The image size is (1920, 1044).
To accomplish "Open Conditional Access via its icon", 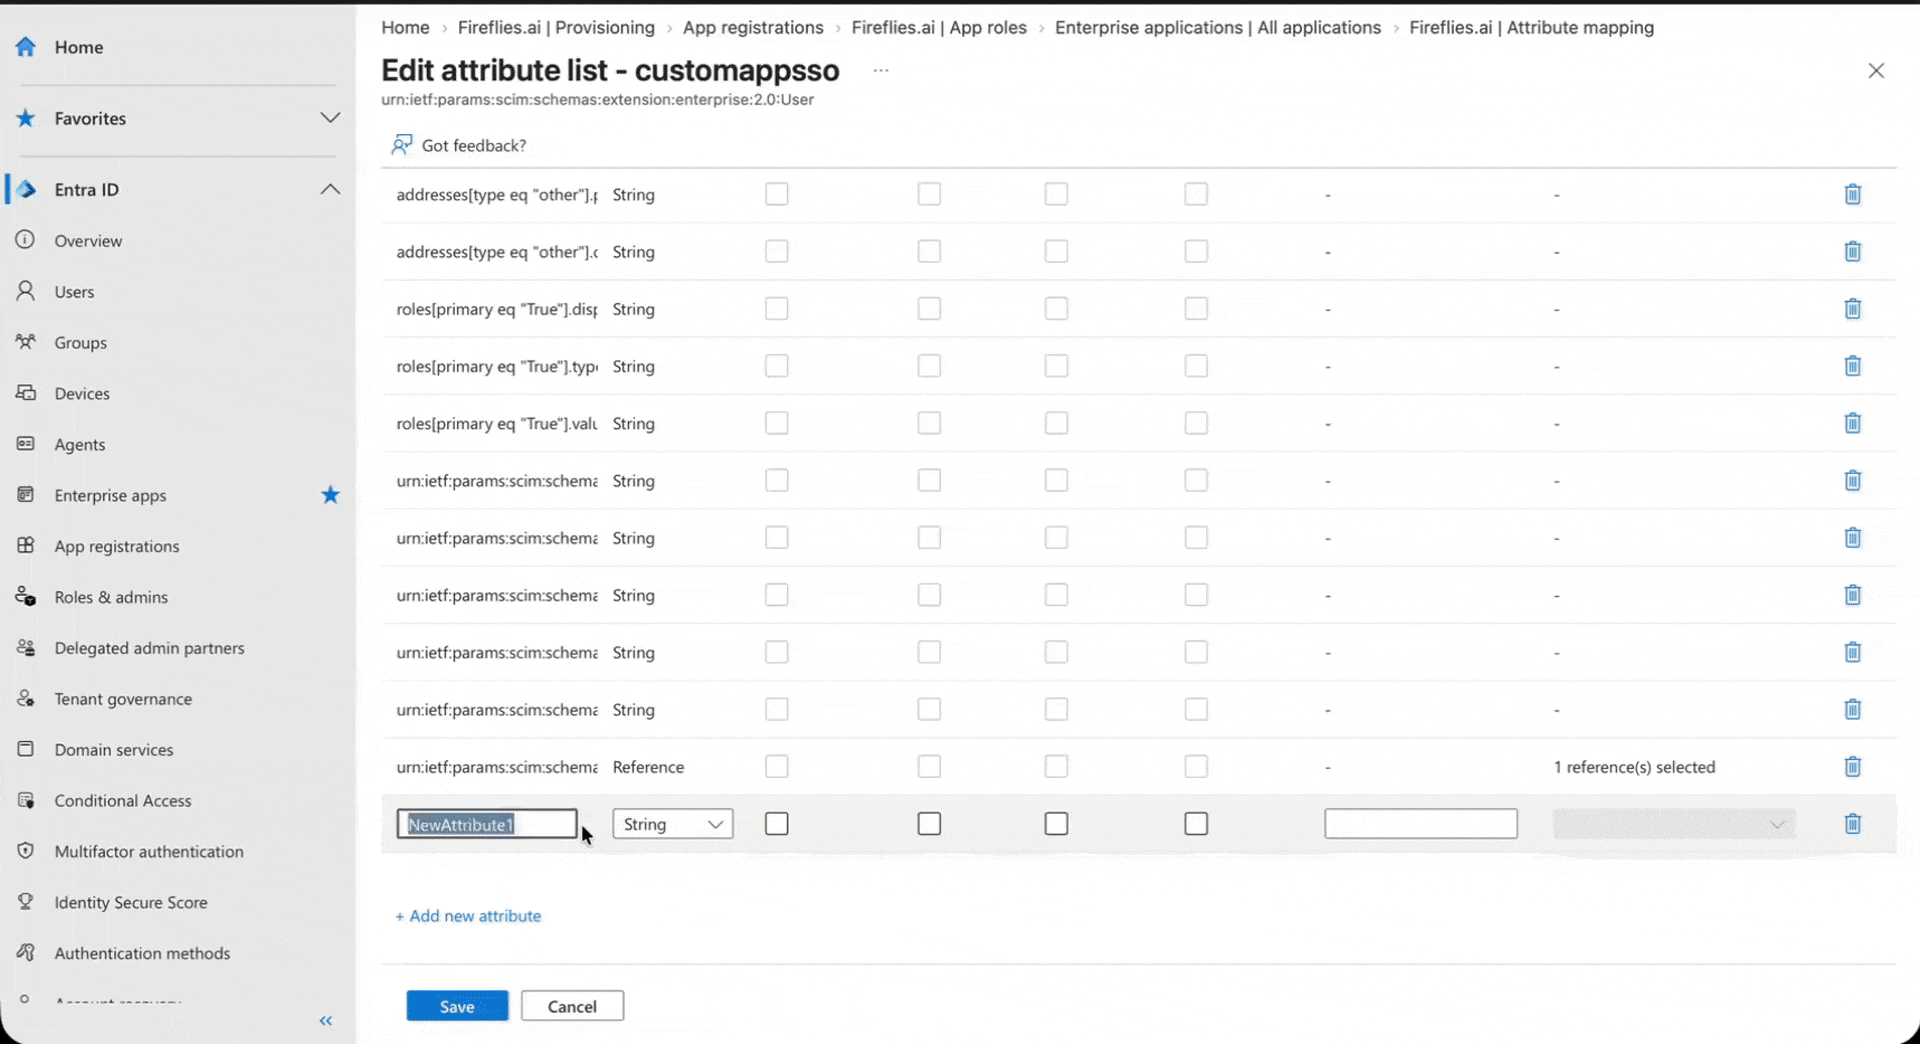I will tap(26, 800).
